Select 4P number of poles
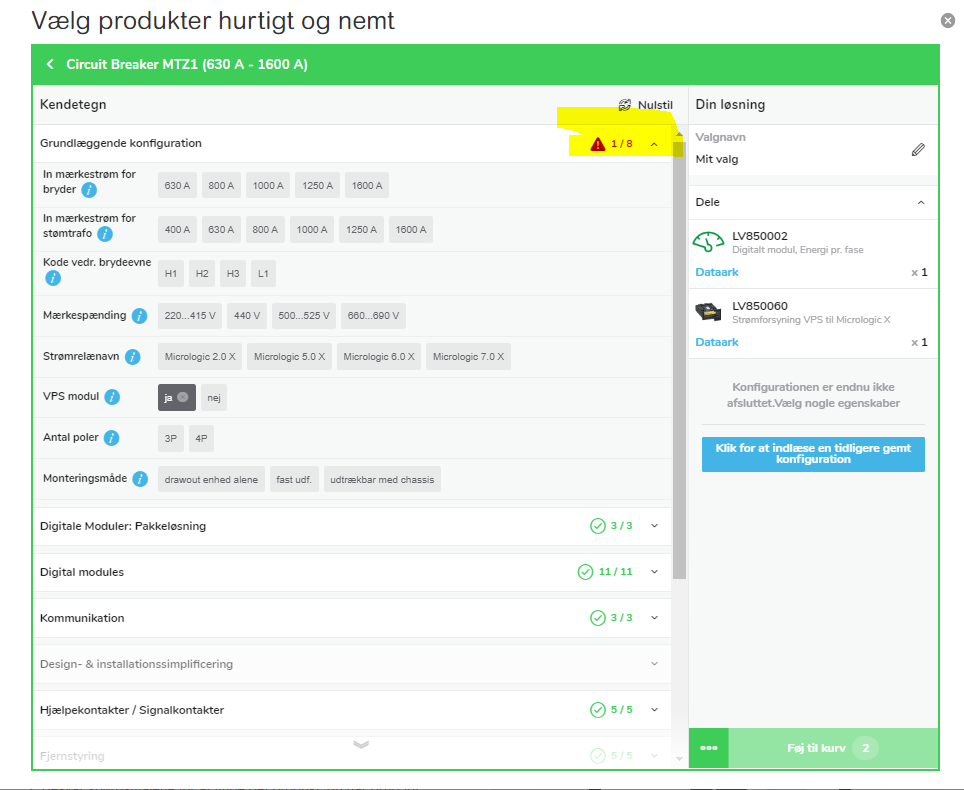 [201, 439]
